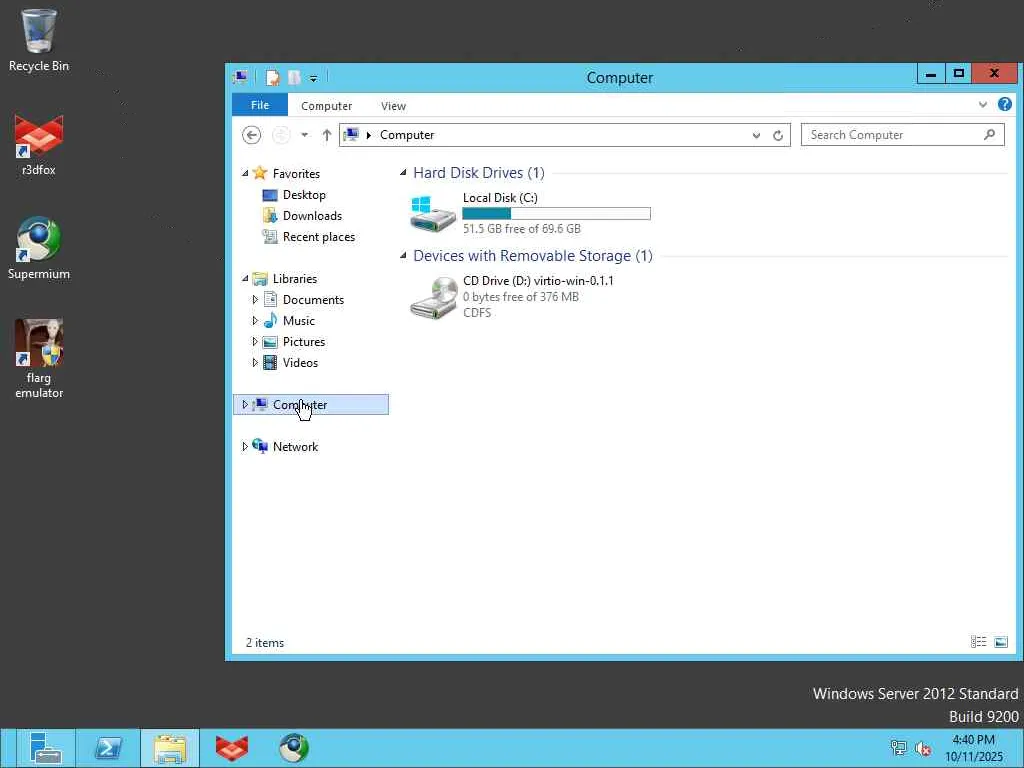Expand the Music library node
Viewport: 1024px width, 768px height.
coord(255,321)
